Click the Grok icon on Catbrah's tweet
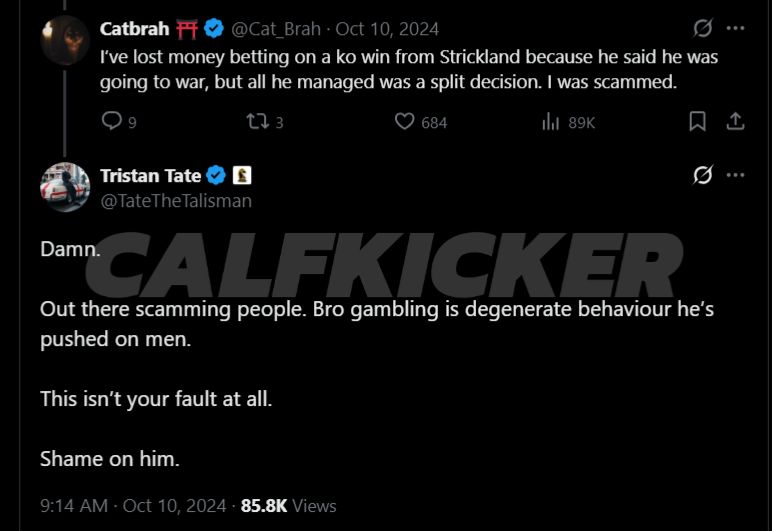This screenshot has width=772, height=531. 703,29
